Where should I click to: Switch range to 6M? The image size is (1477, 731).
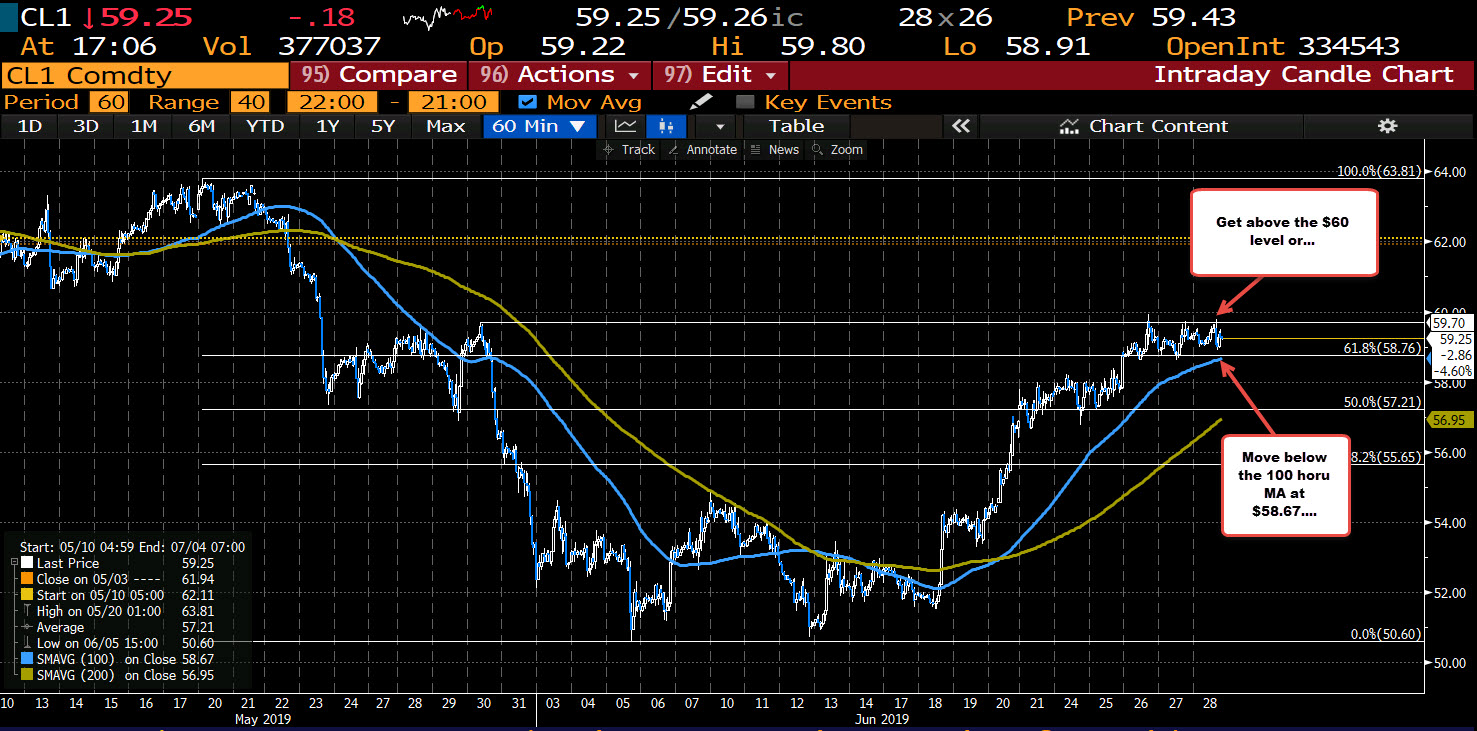tap(202, 126)
